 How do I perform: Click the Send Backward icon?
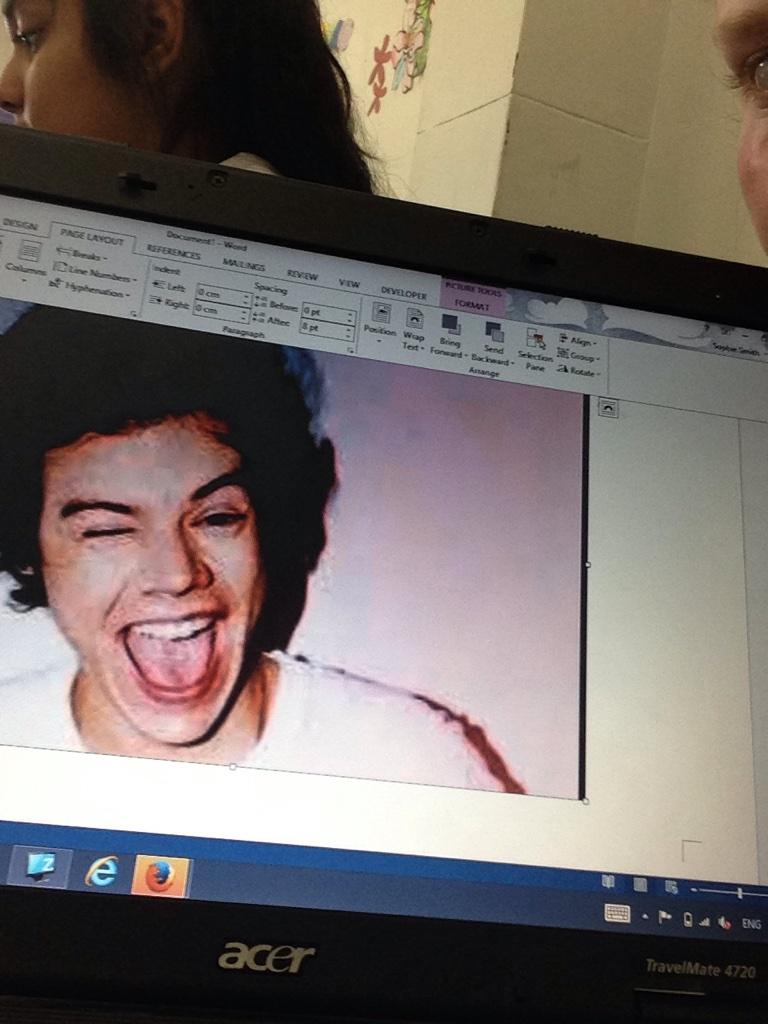[x=494, y=332]
